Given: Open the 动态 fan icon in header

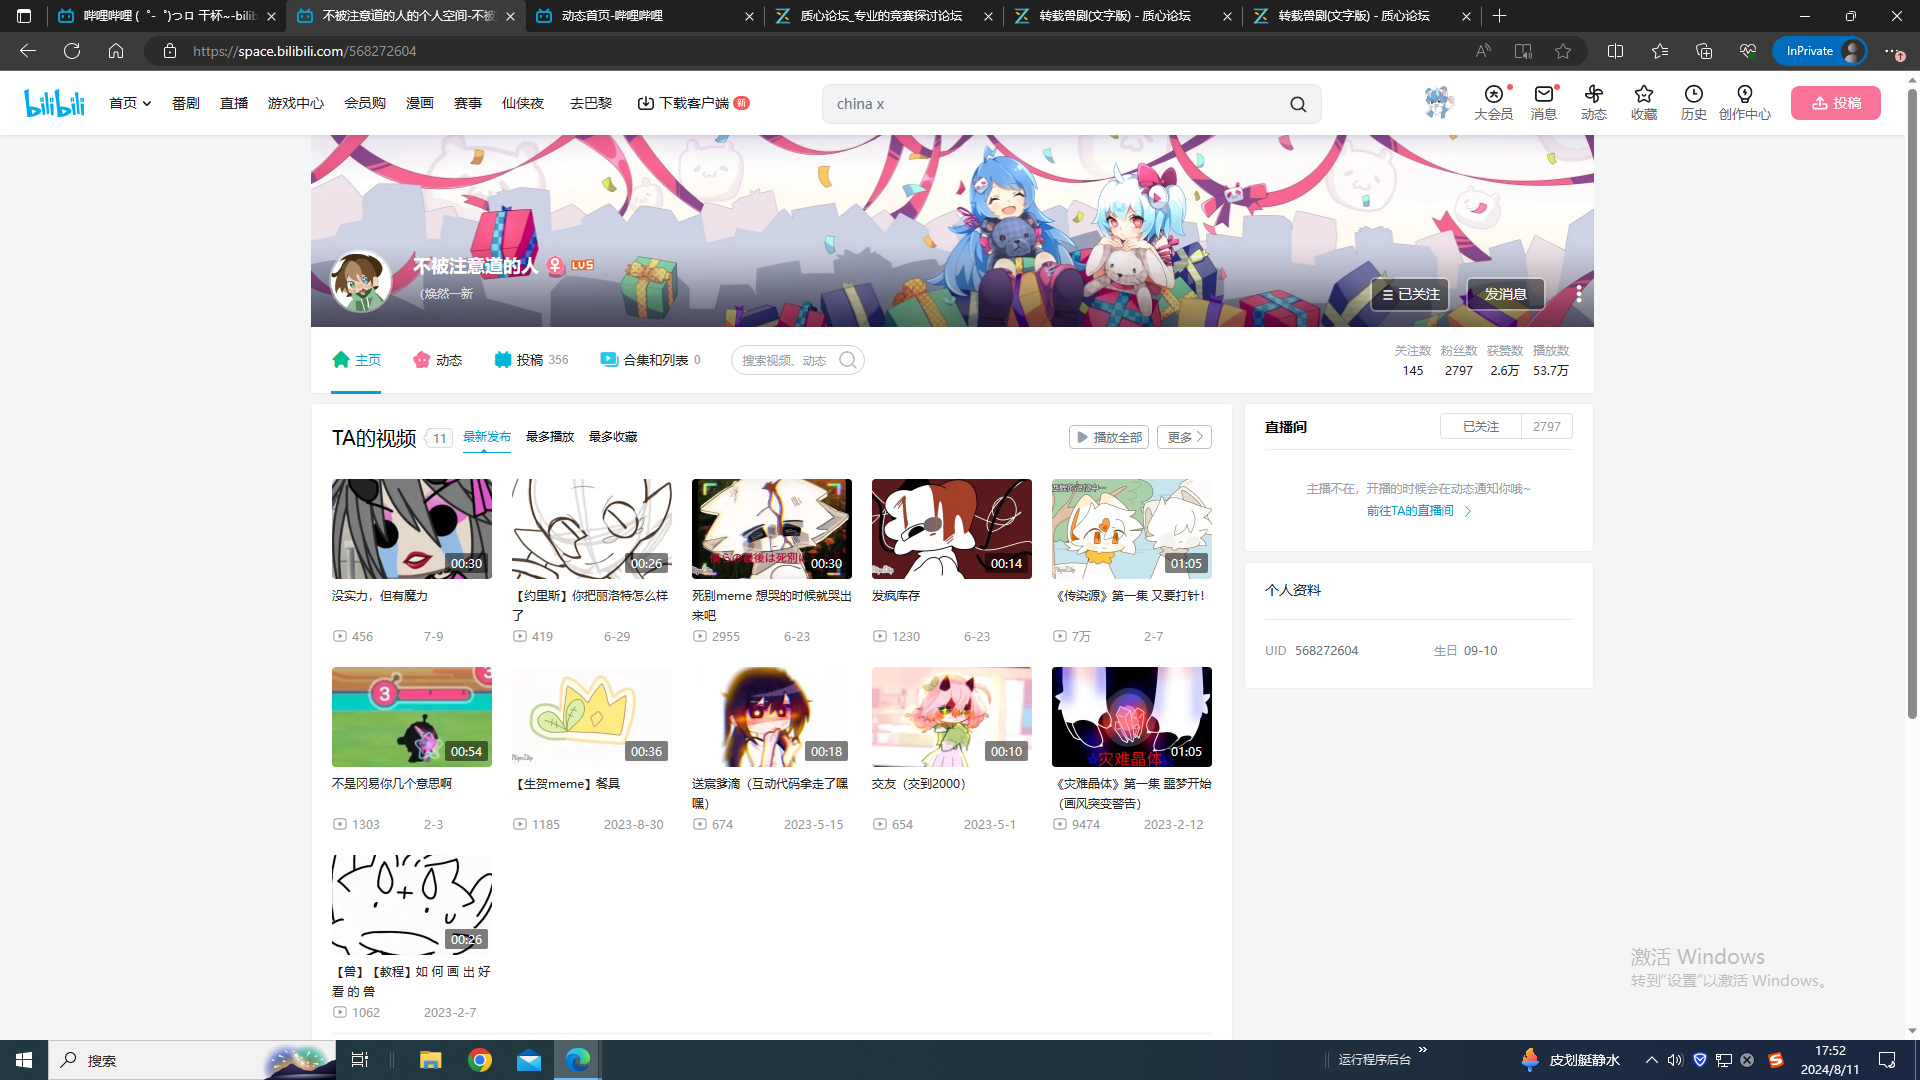Looking at the screenshot, I should pos(1593,102).
